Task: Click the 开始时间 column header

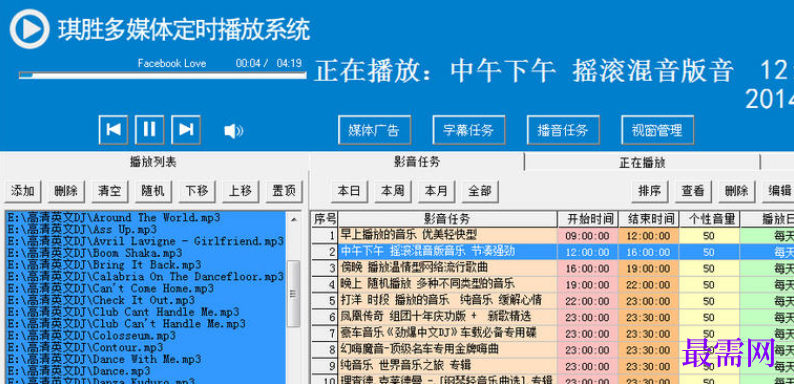Action: coord(587,219)
